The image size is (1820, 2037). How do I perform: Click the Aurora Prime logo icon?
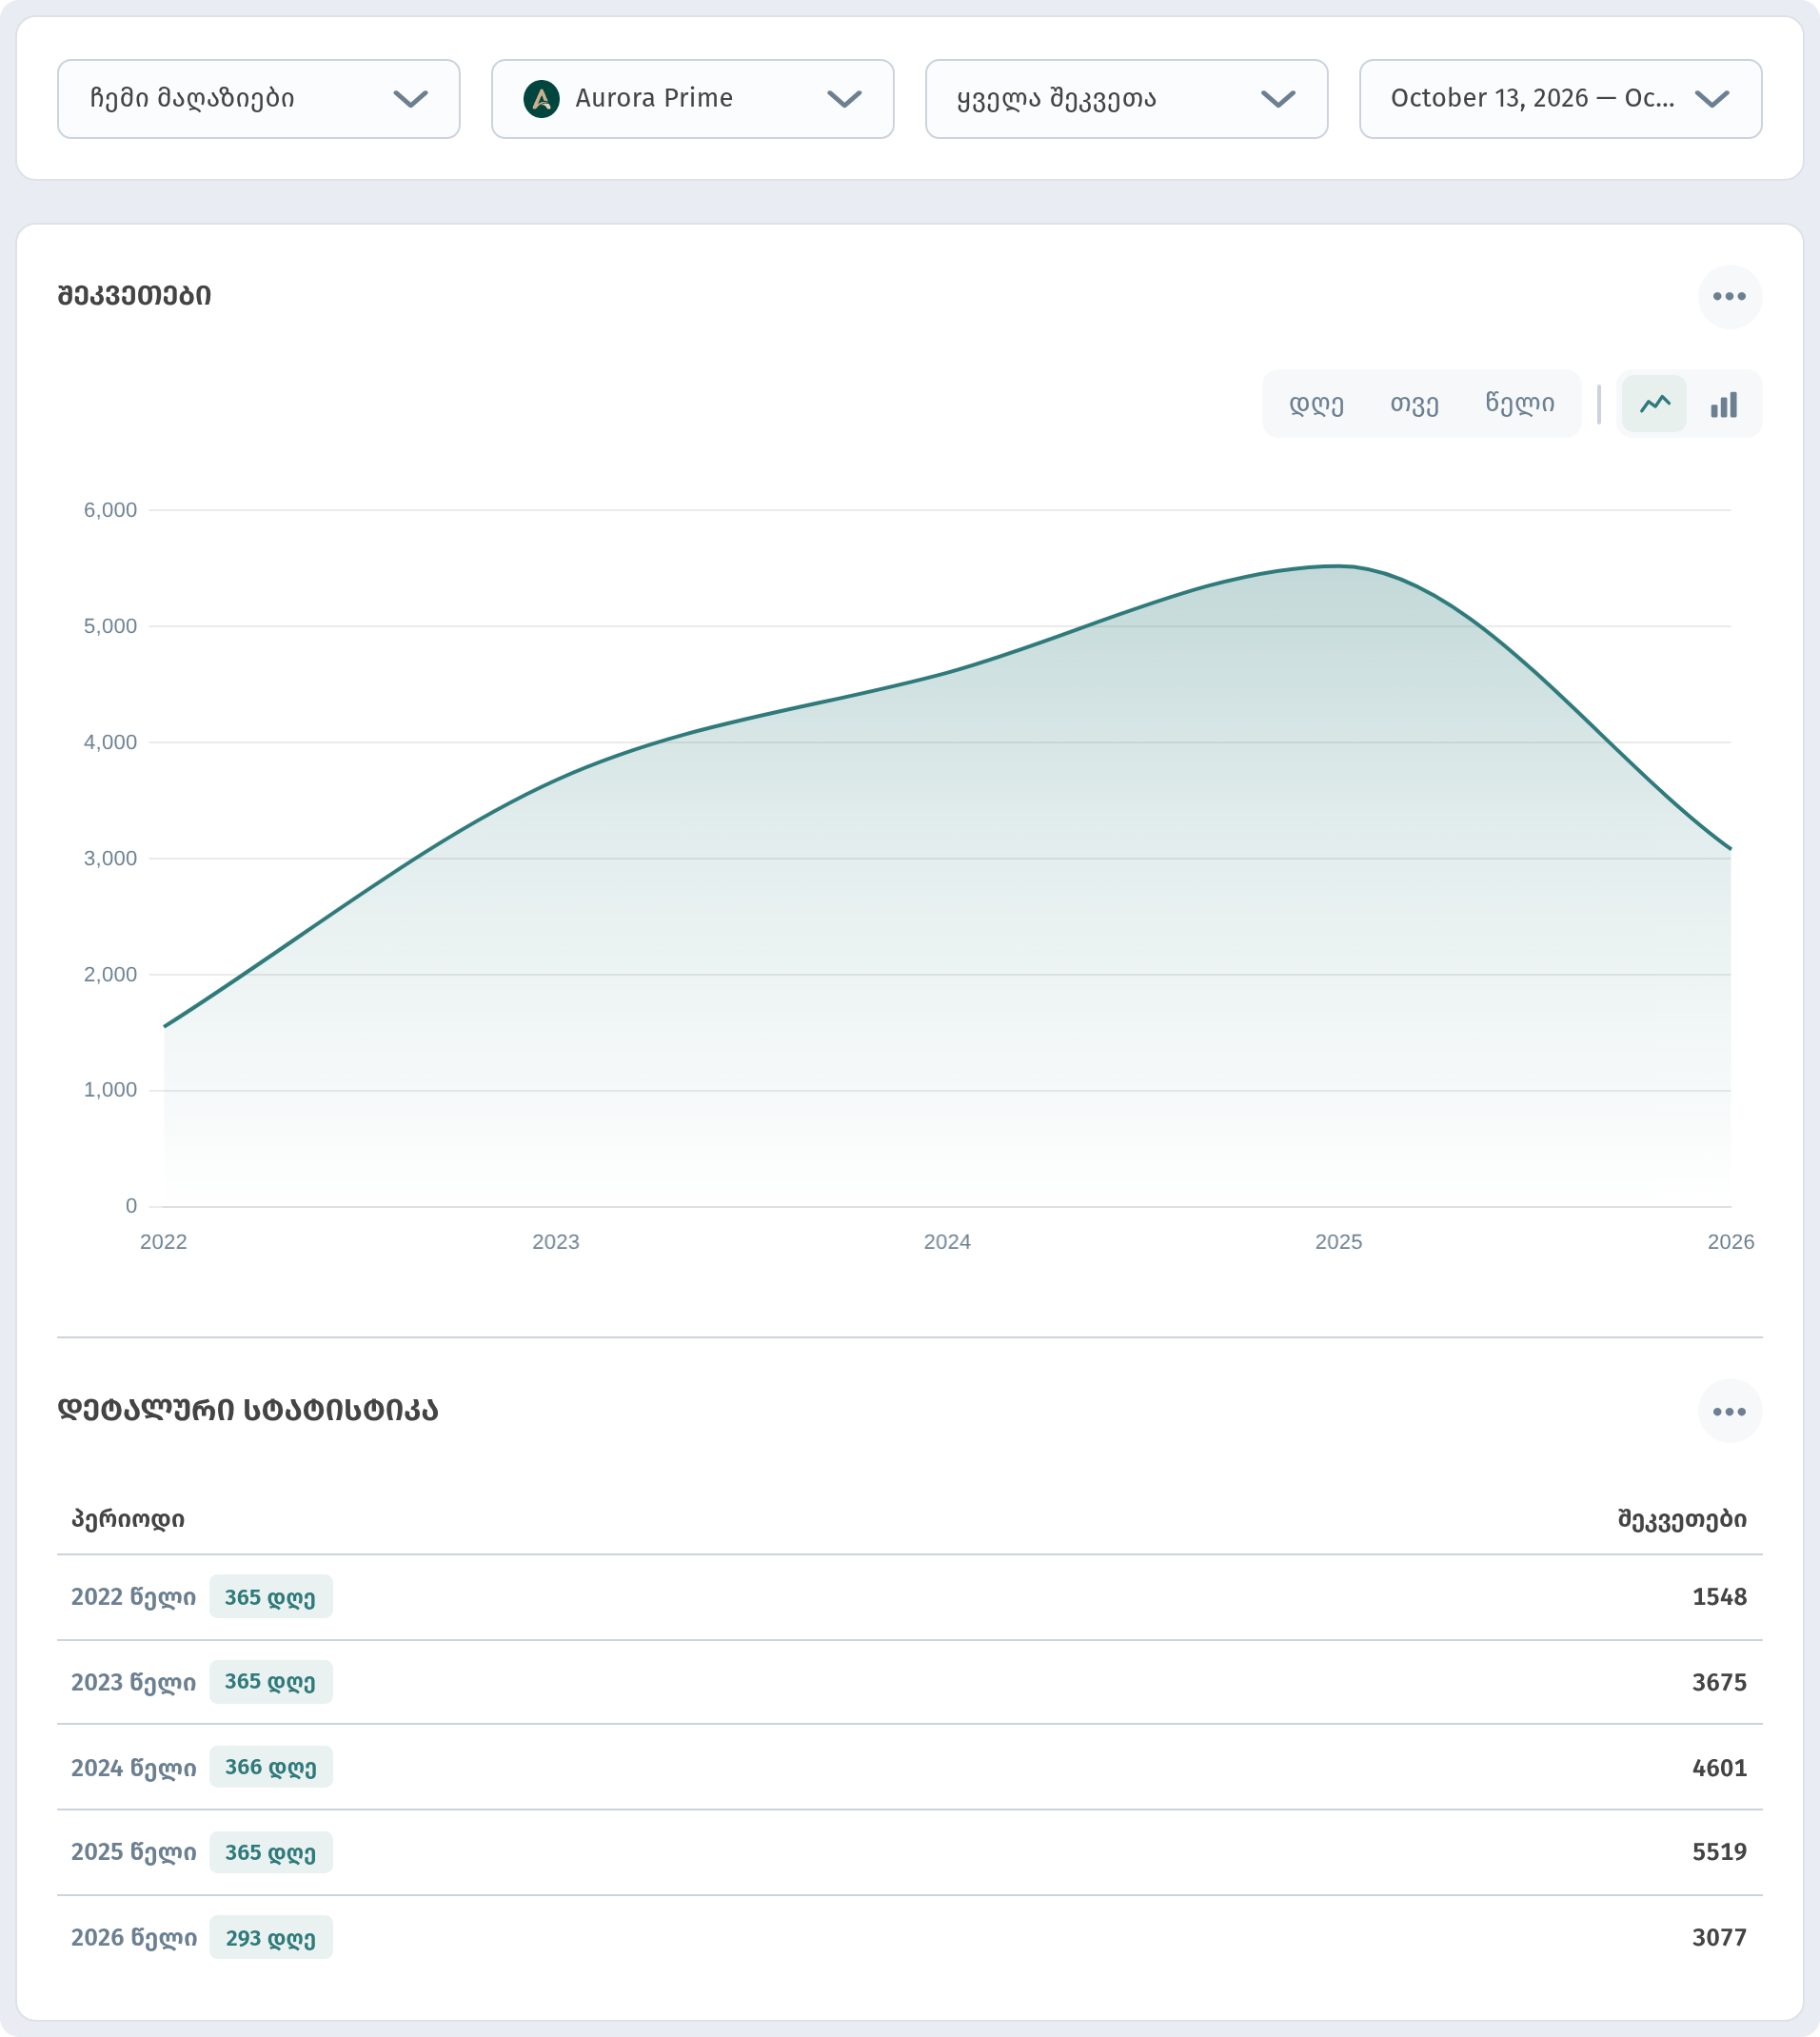[x=541, y=98]
